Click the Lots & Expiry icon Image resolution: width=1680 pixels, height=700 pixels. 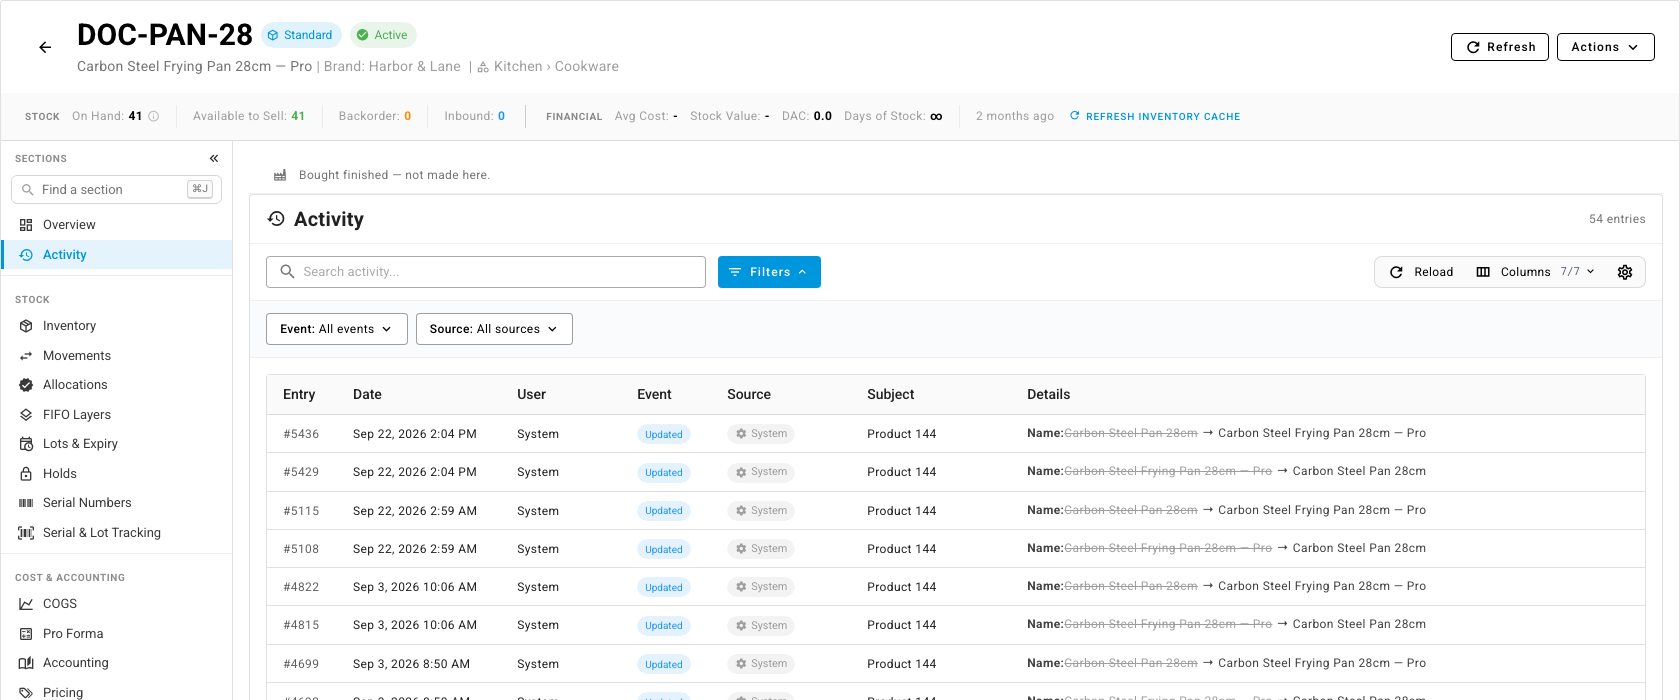[26, 444]
